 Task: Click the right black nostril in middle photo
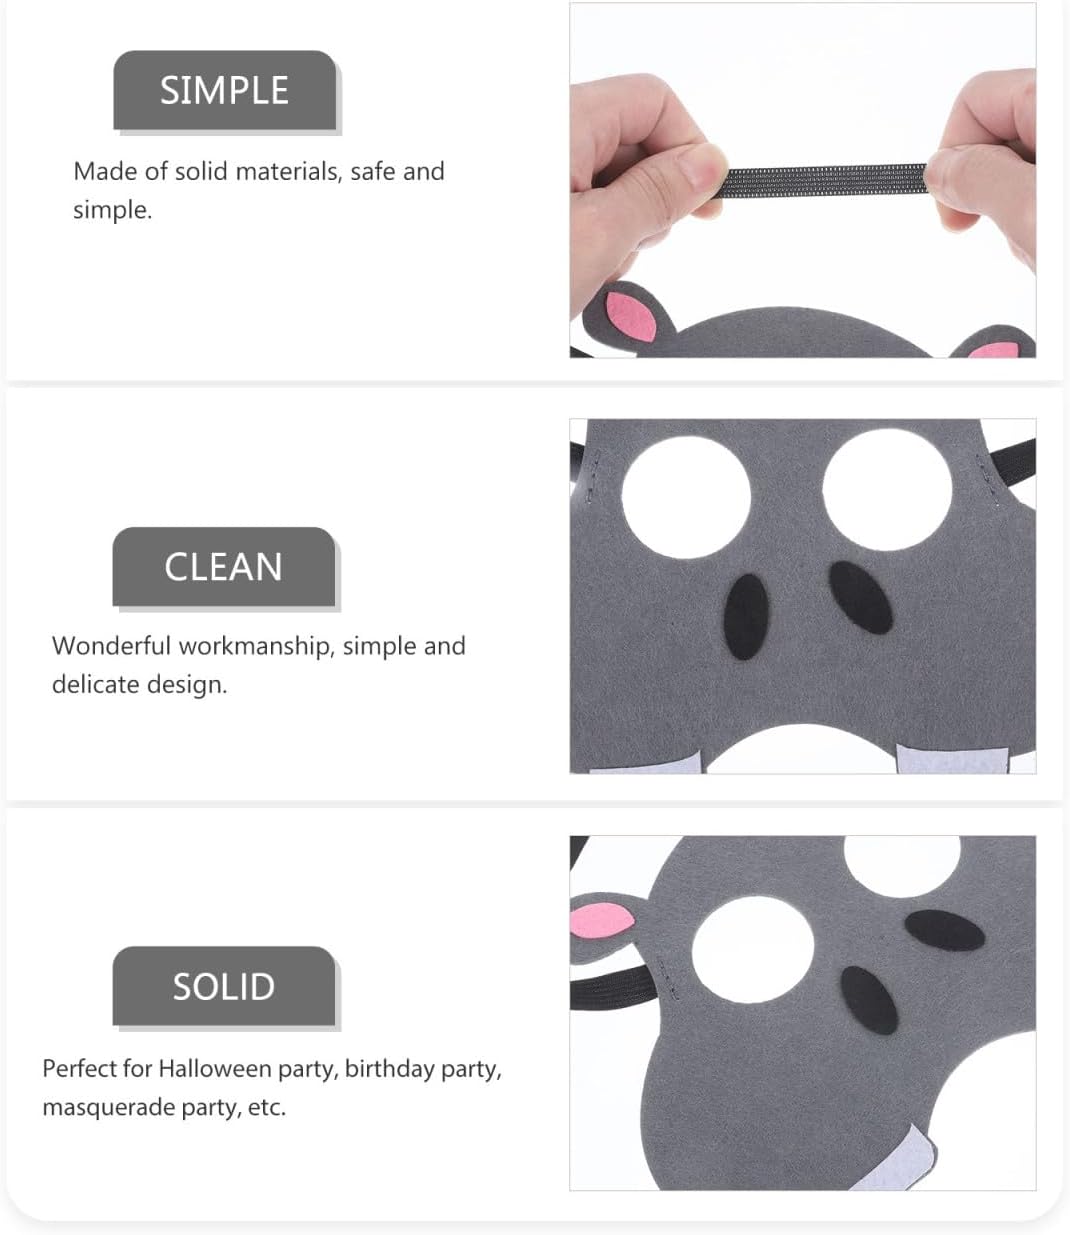point(861,597)
